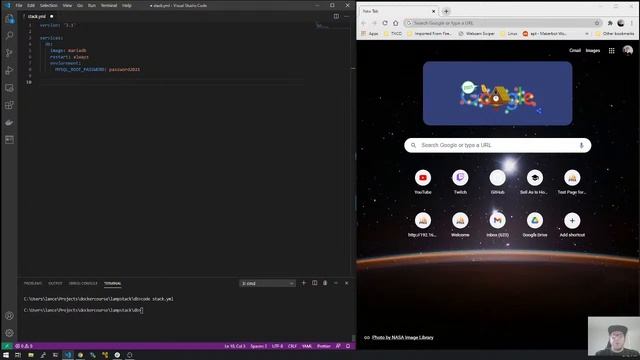Viewport: 640px width, 360px height.
Task: Change language mode YAML in status bar
Action: pos(307,346)
